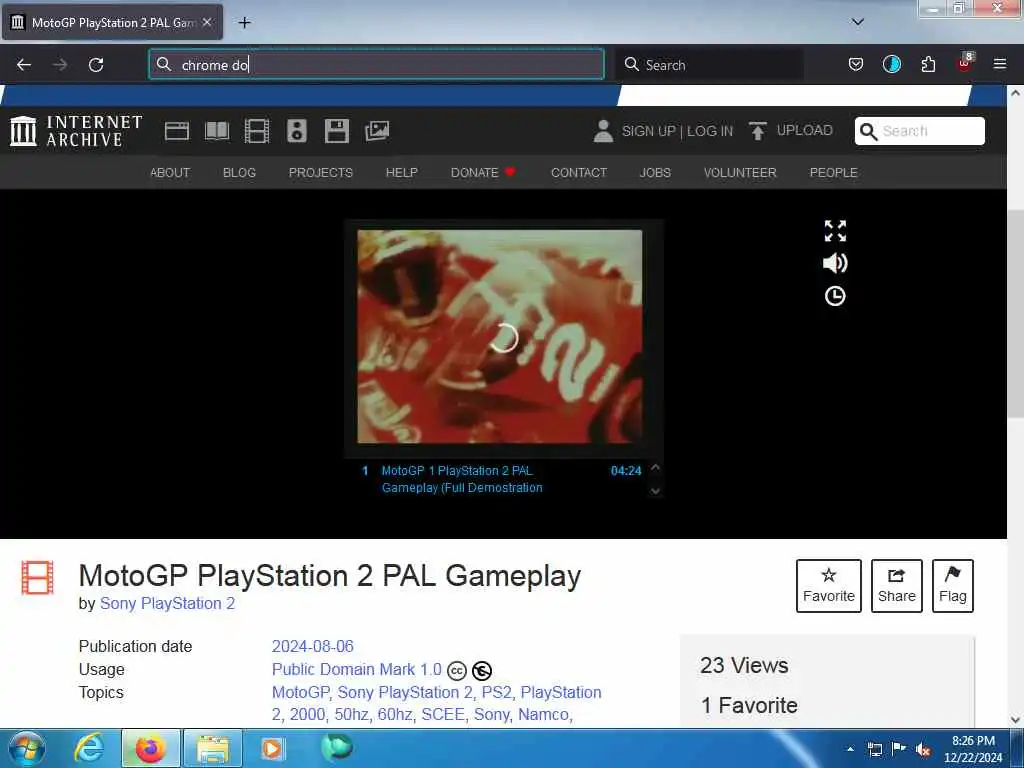
Task: Open the HELP menu item
Action: click(402, 172)
